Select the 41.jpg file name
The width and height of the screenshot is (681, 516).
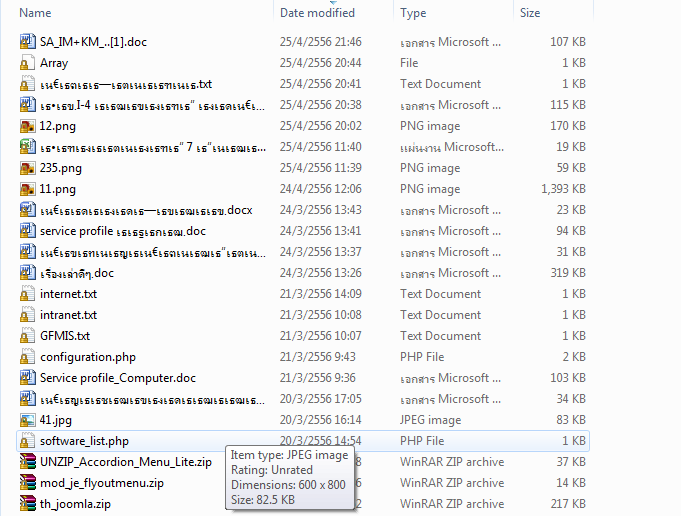tap(56, 420)
